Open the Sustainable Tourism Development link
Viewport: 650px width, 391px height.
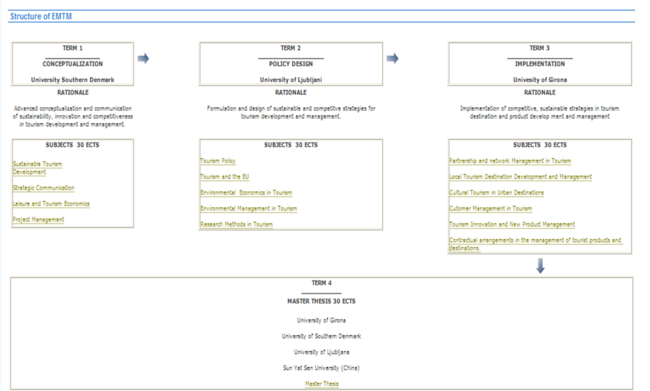(37, 168)
